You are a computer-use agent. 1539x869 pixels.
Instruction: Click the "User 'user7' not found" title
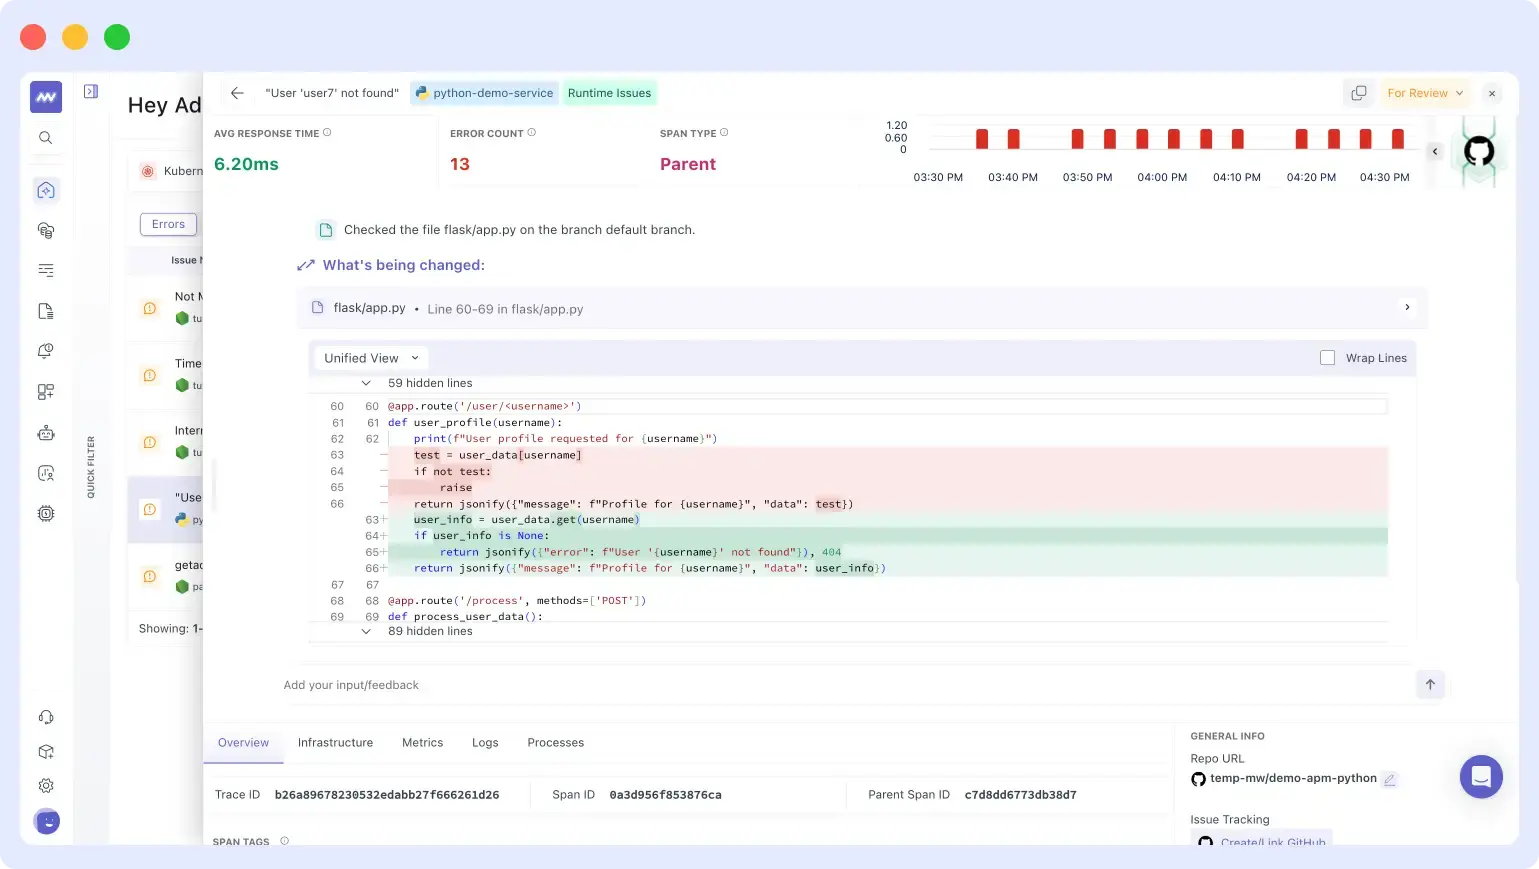331,93
